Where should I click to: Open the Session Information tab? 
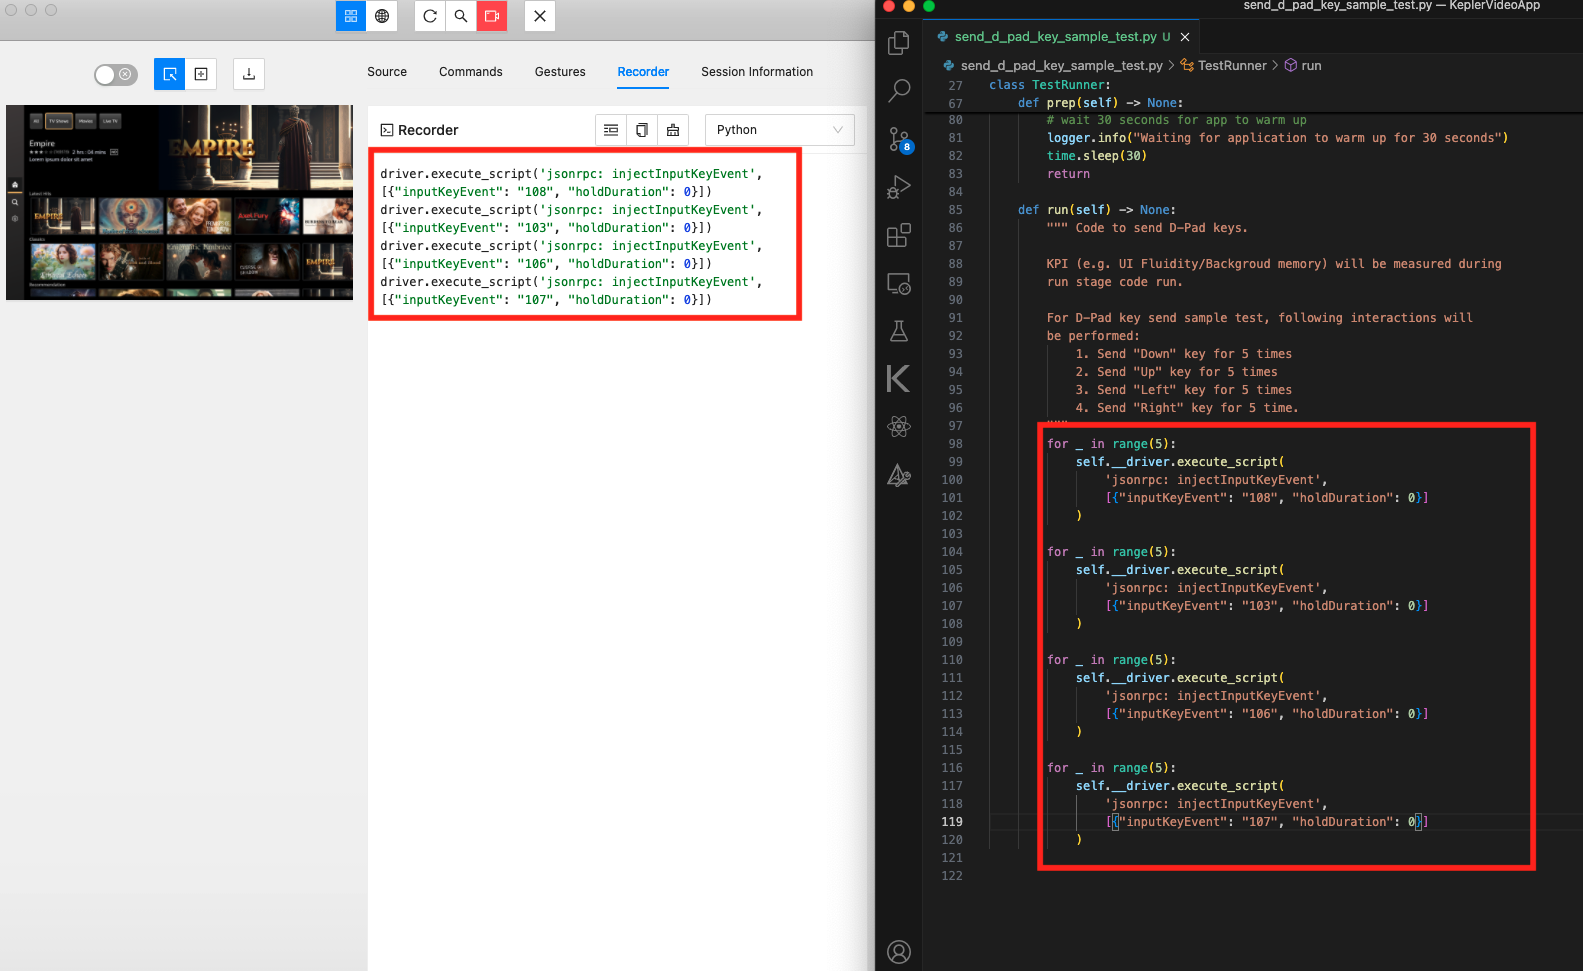click(x=756, y=72)
